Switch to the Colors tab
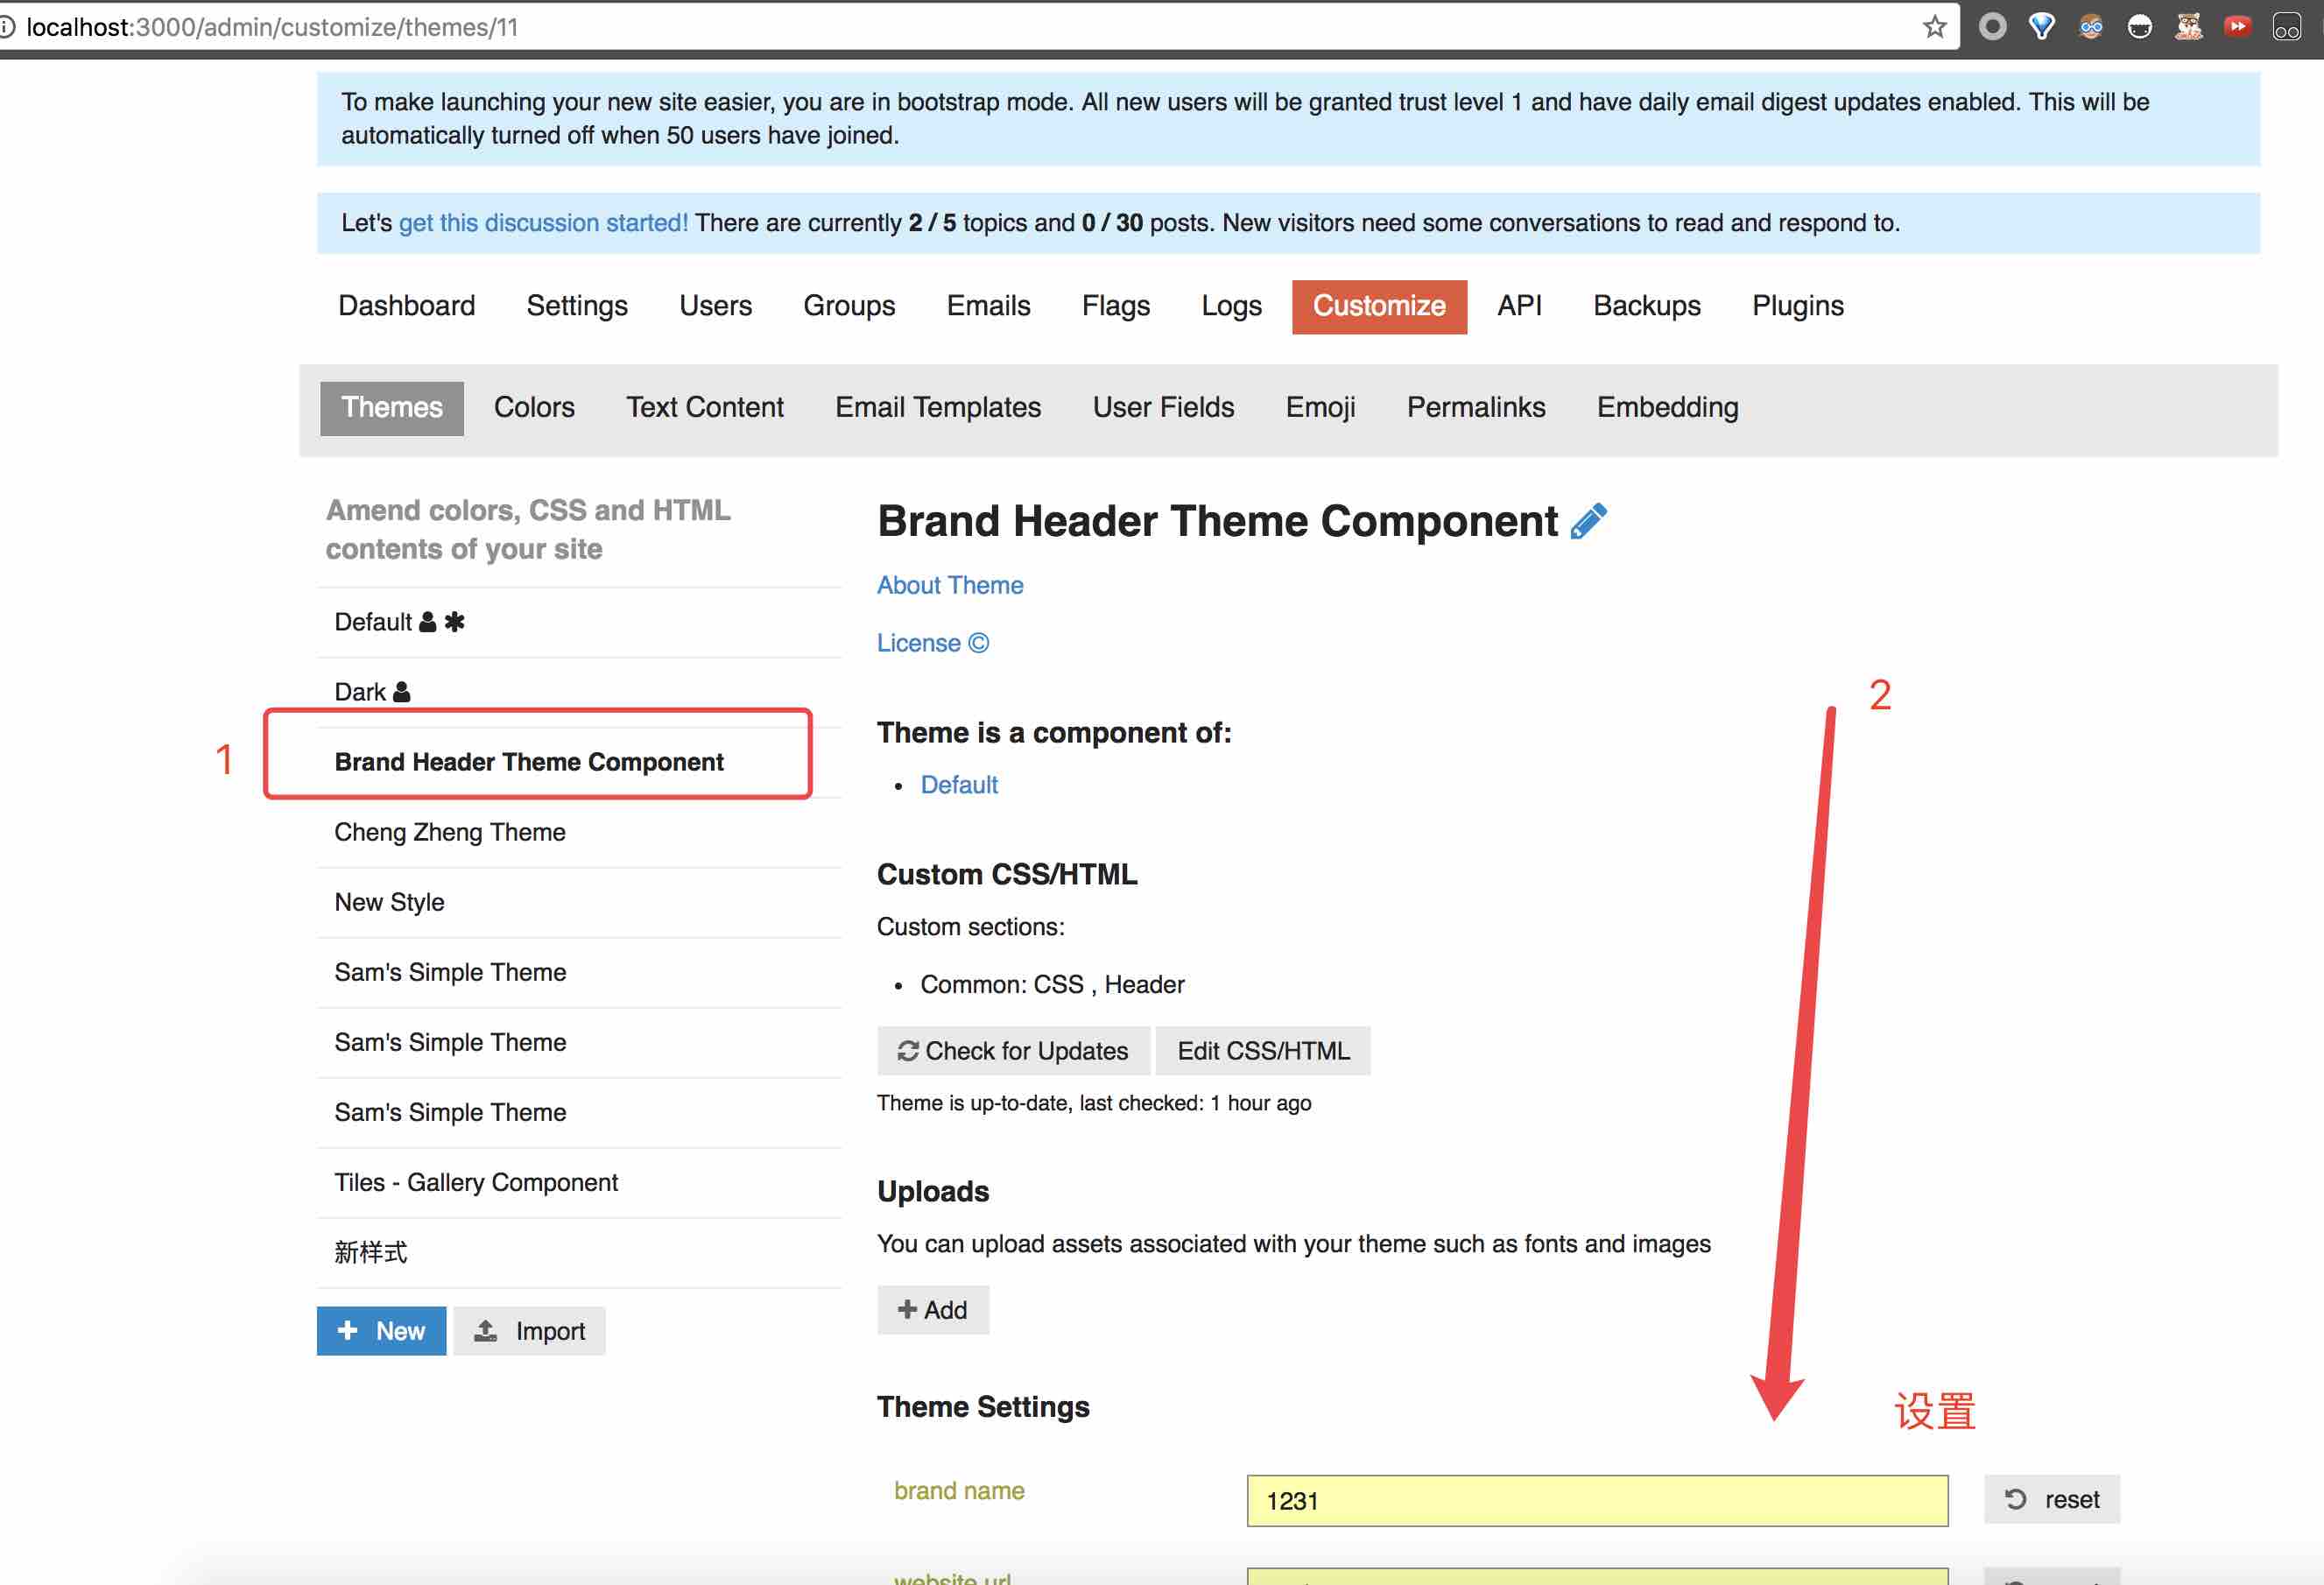The height and width of the screenshot is (1585, 2324). (534, 407)
